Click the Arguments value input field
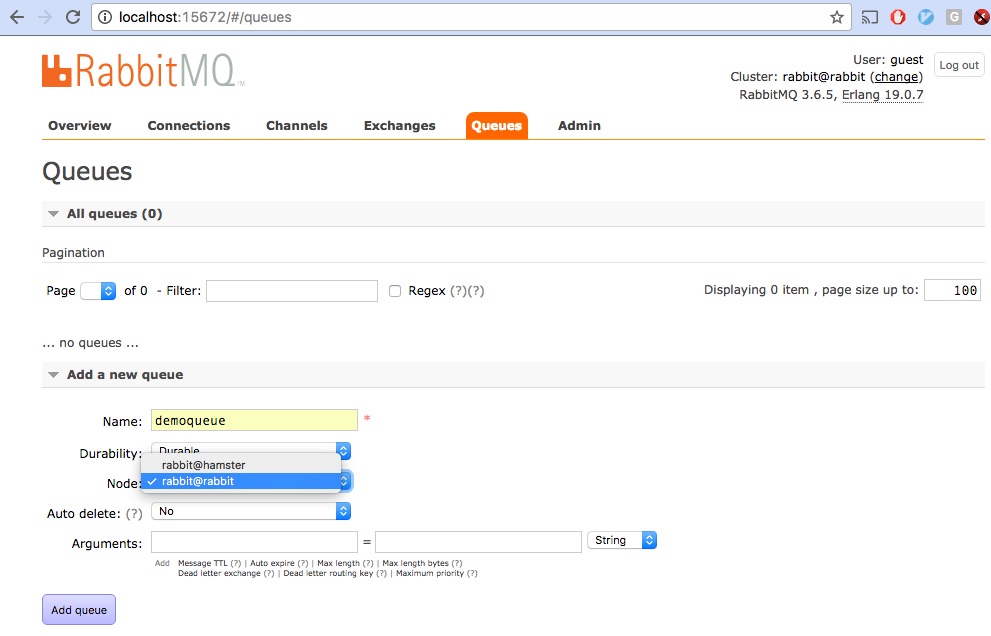991x636 pixels. (478, 542)
